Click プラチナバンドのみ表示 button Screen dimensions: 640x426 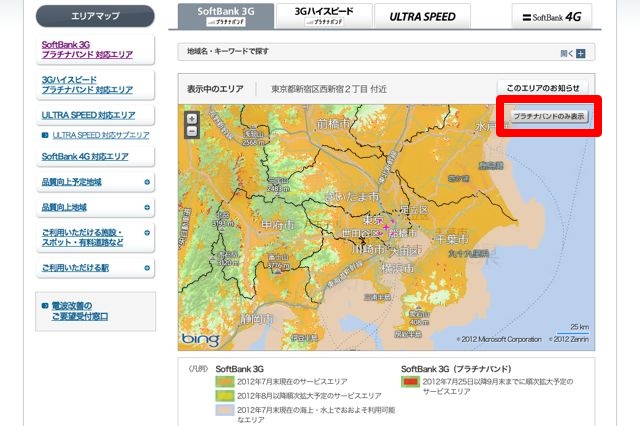point(549,116)
